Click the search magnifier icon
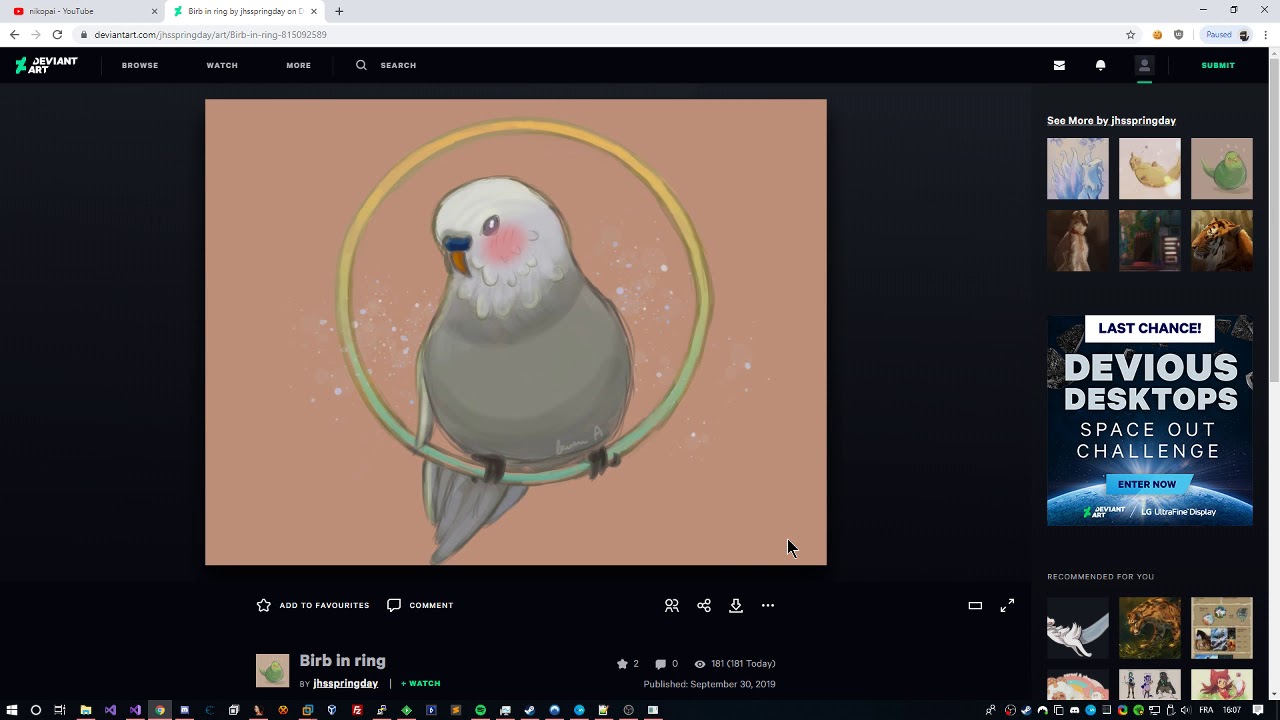The width and height of the screenshot is (1280, 720). (x=361, y=65)
